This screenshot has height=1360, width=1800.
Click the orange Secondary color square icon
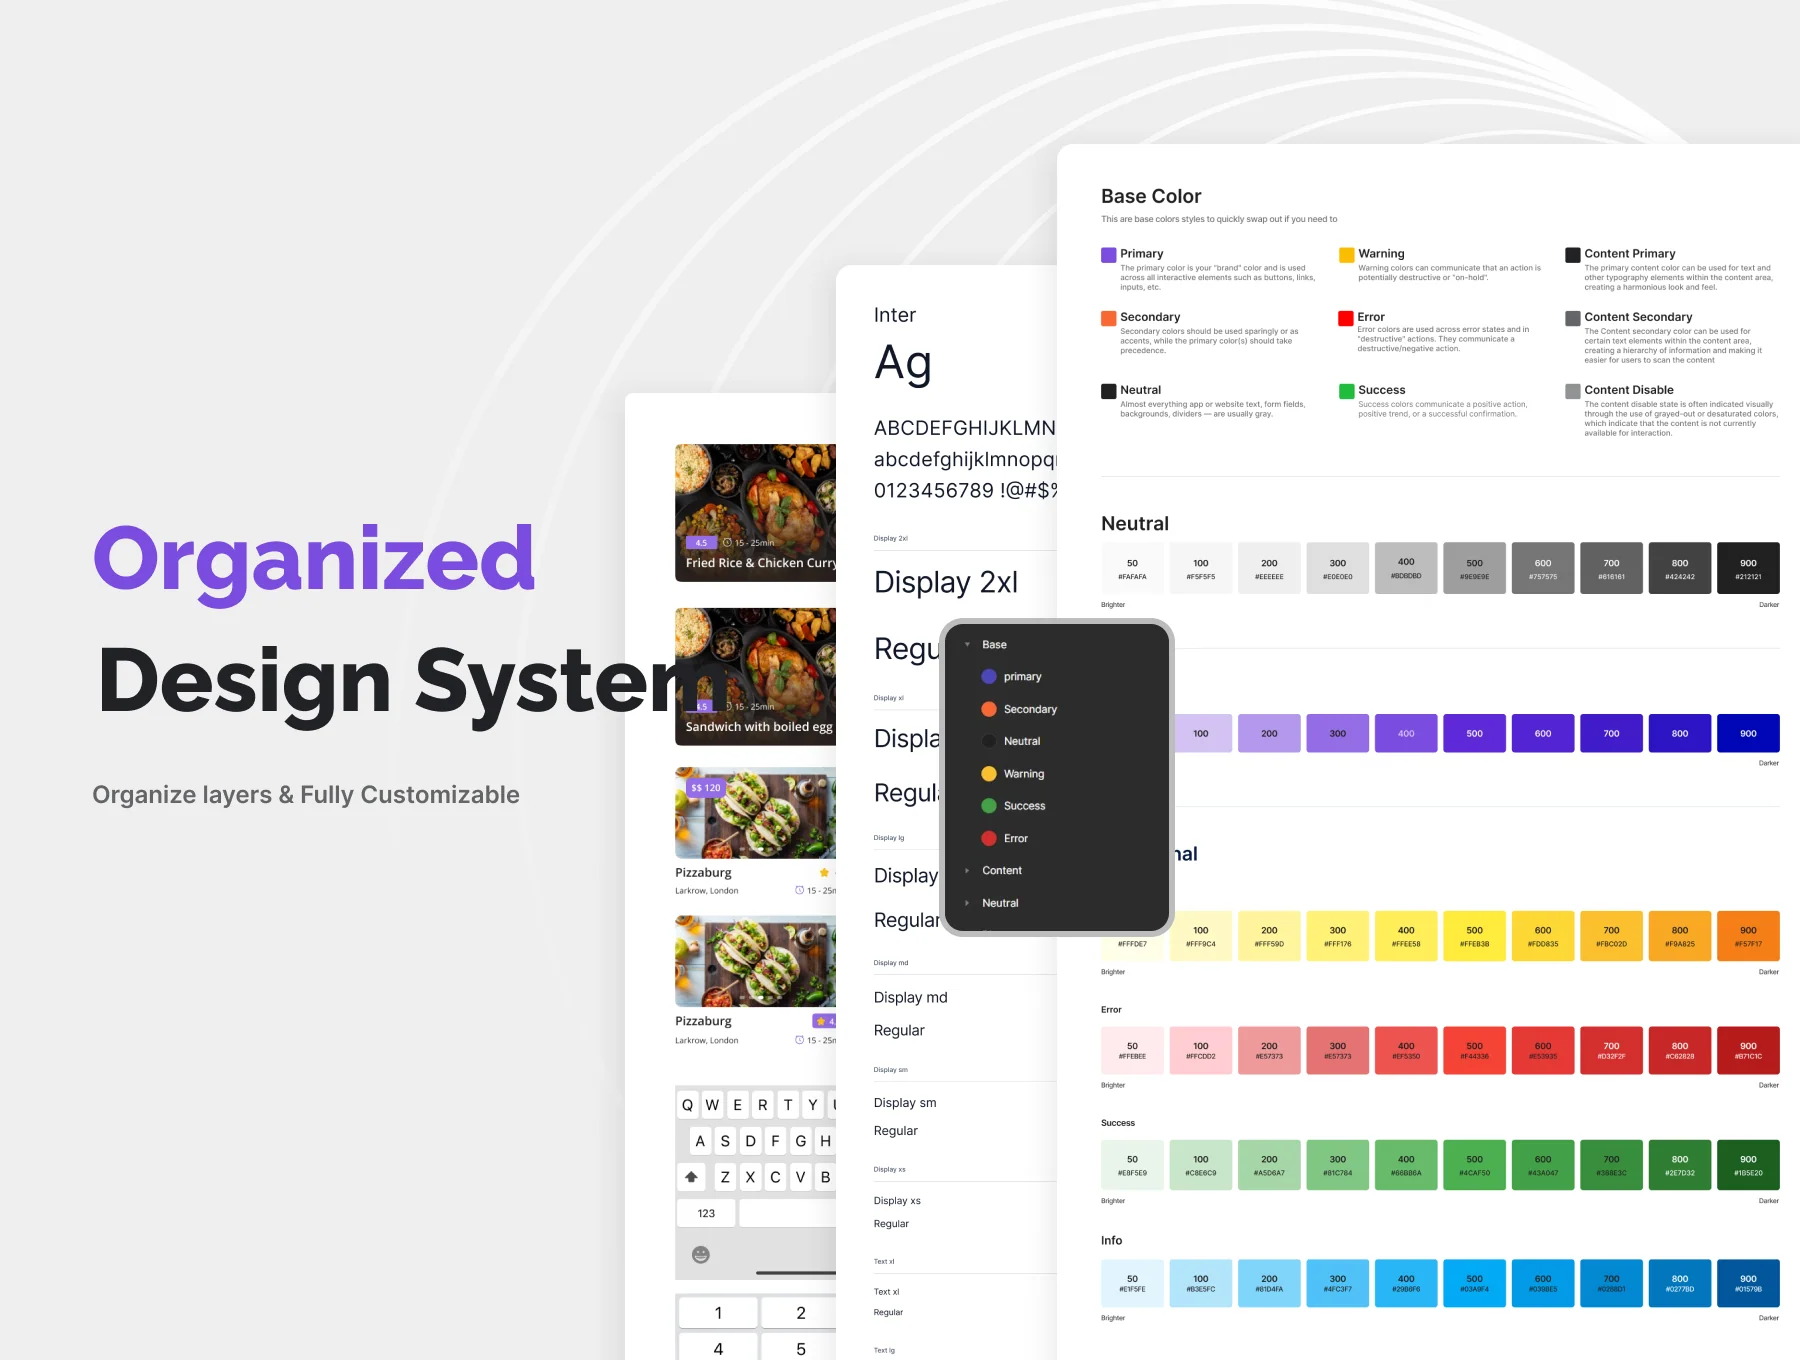(1108, 318)
